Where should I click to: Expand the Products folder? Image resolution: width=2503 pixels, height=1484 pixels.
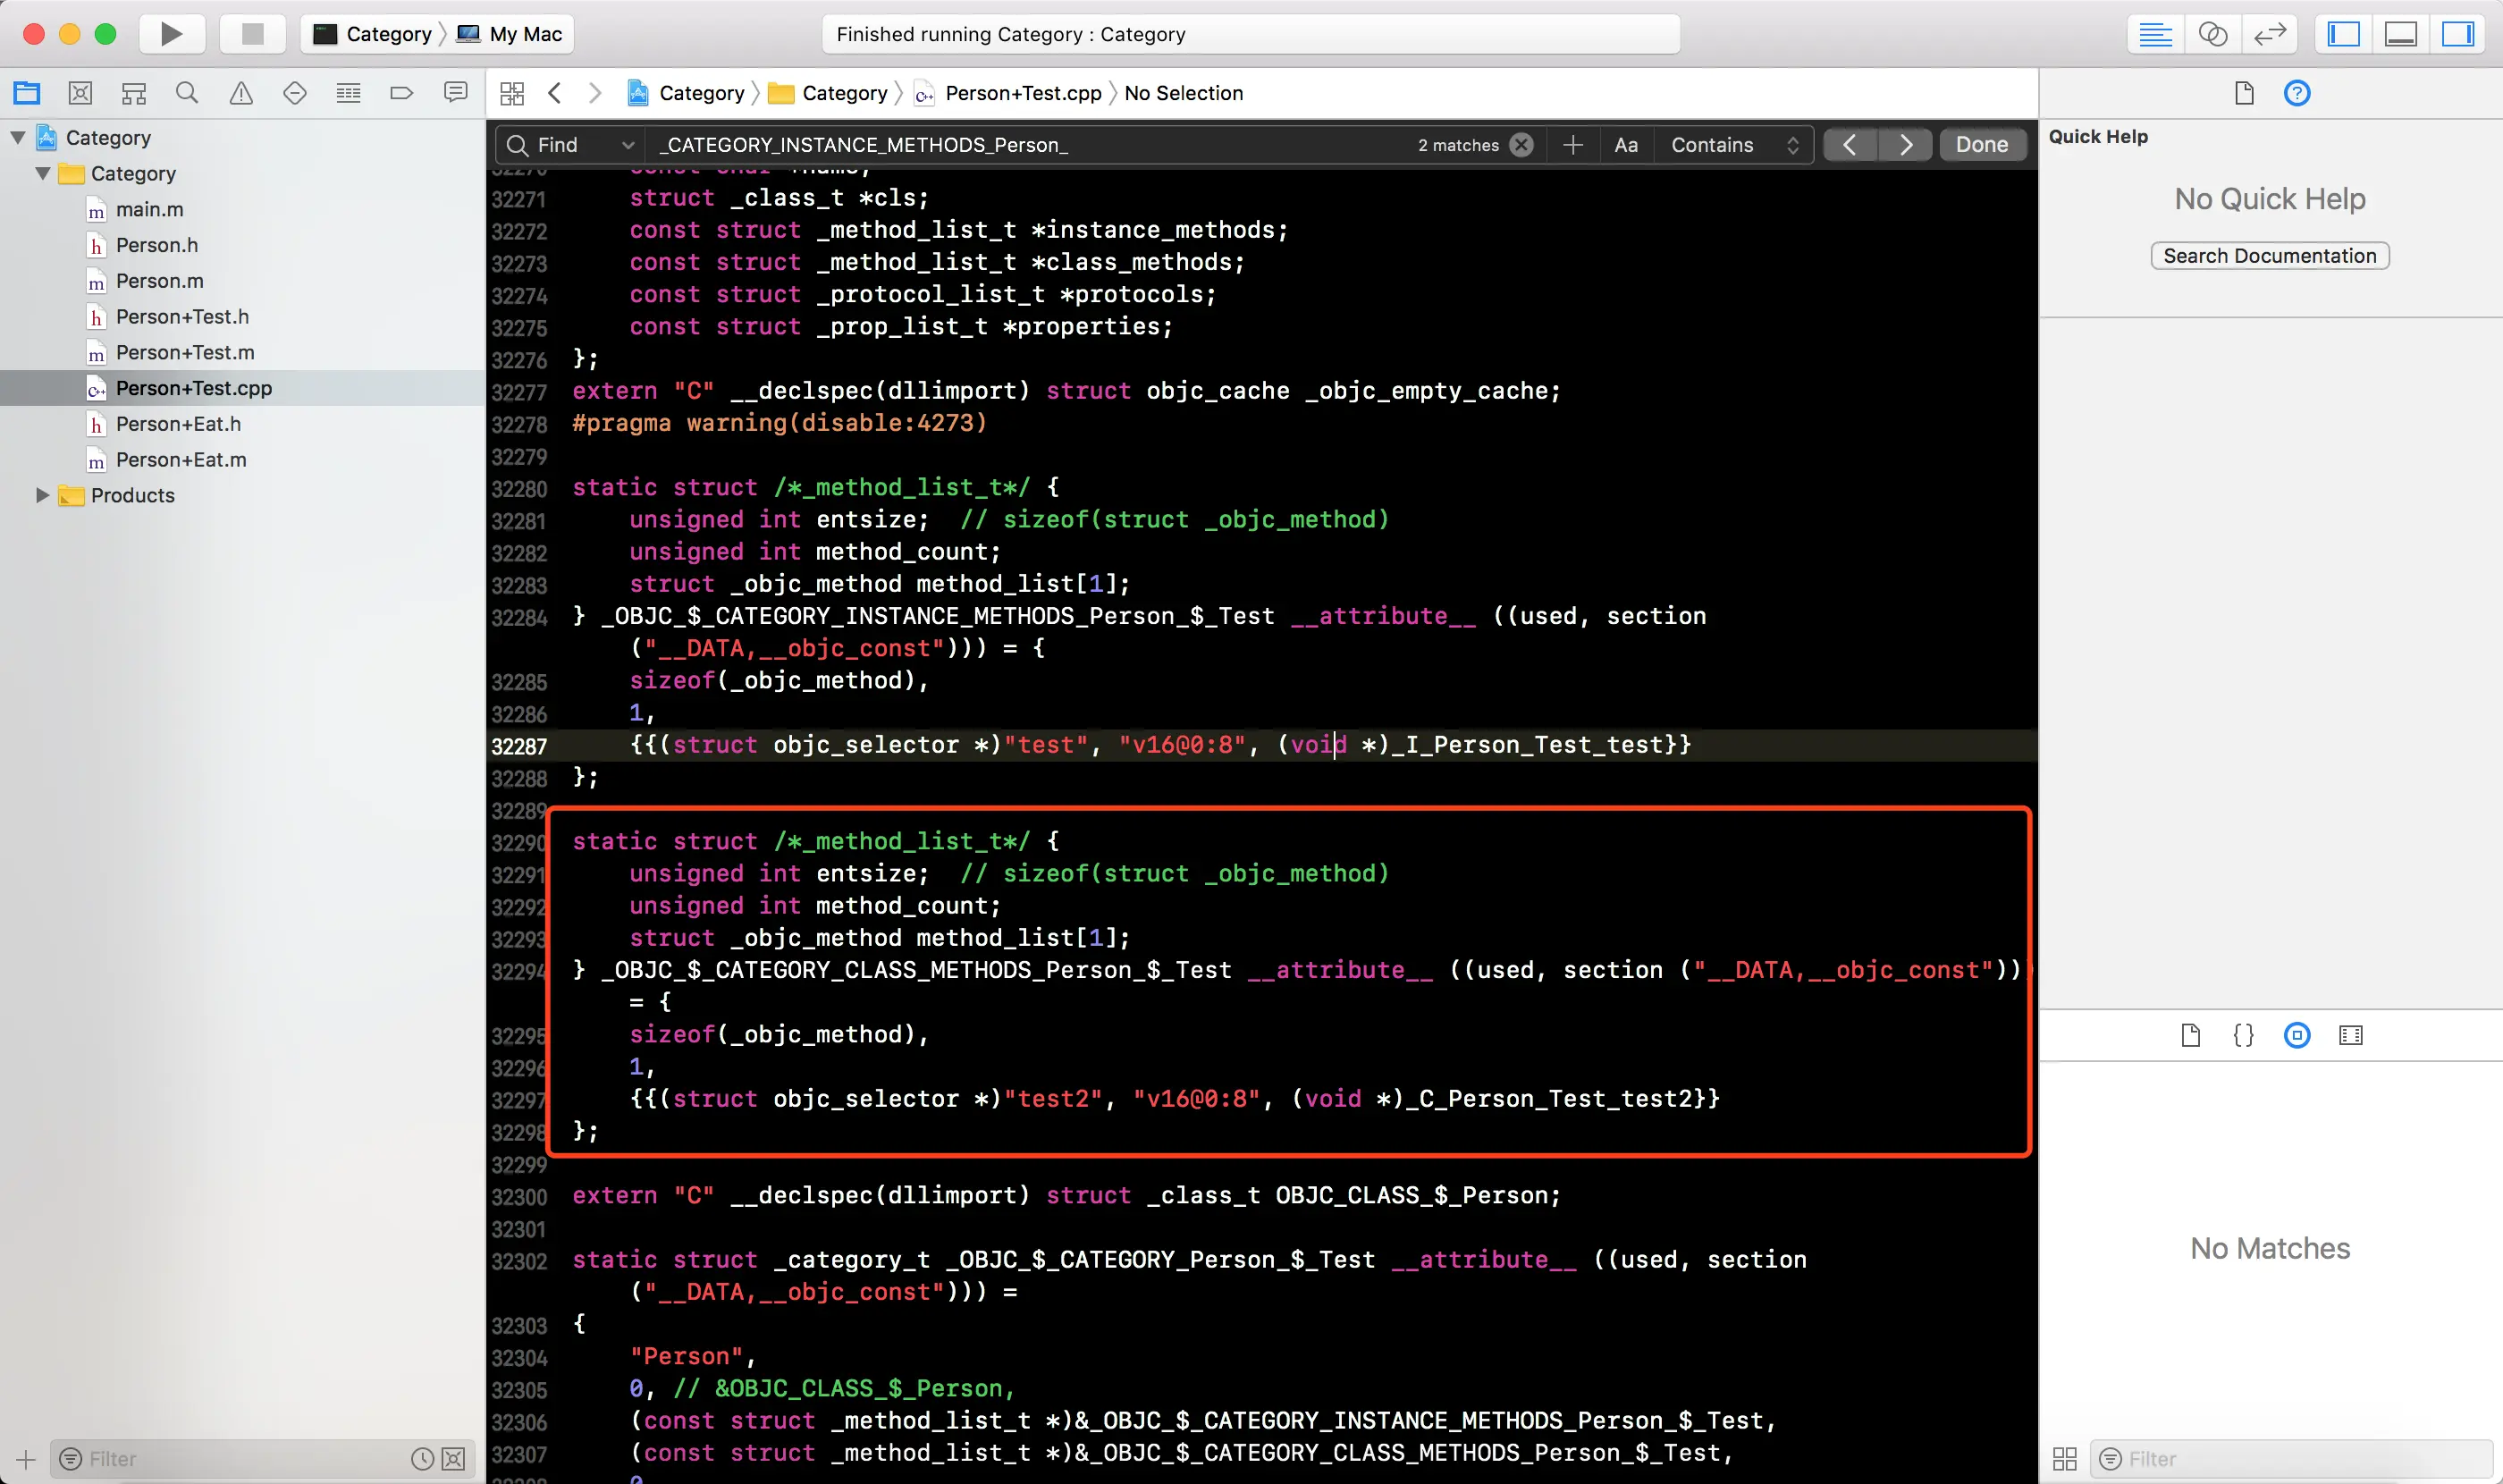pyautogui.click(x=43, y=495)
